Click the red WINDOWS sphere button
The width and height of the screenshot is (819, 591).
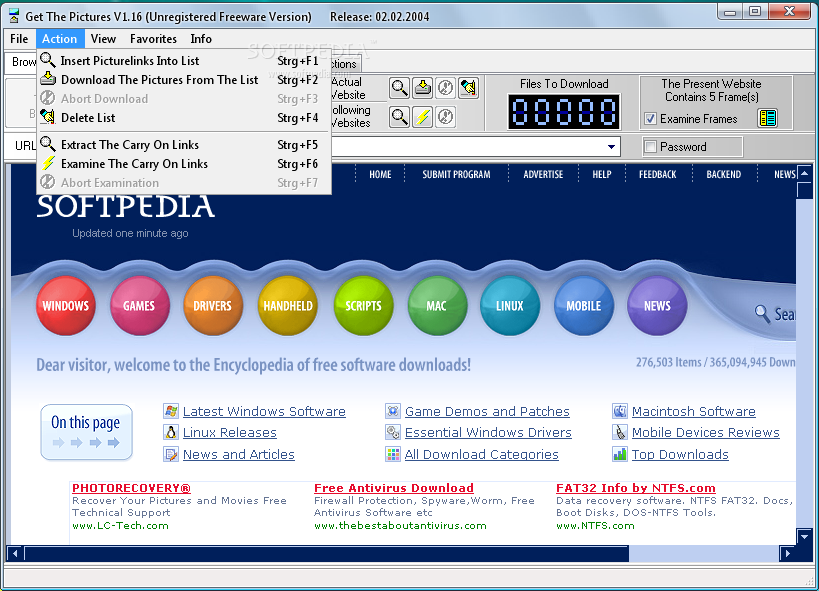66,306
